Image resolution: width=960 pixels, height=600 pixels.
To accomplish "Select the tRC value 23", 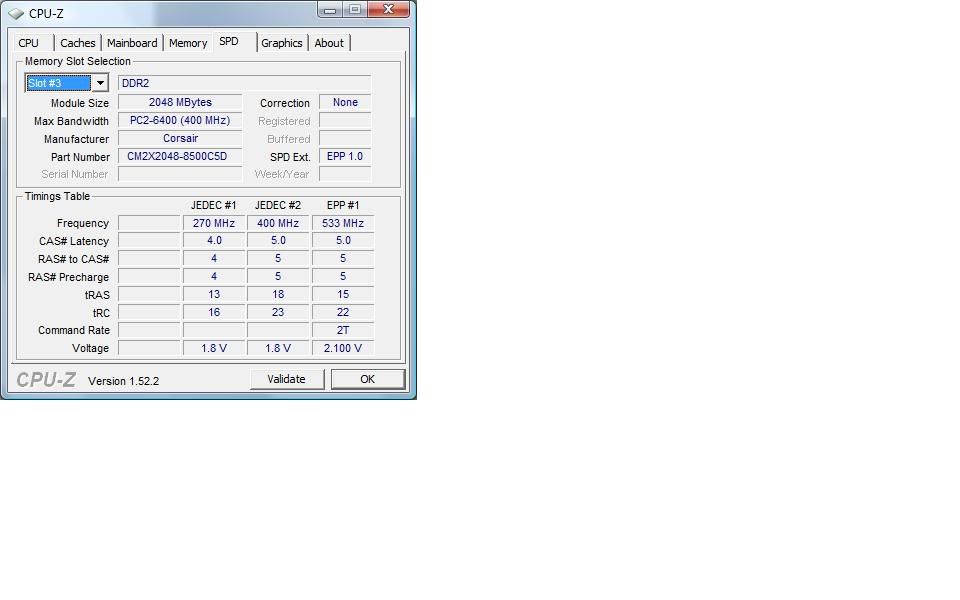I will tap(278, 312).
